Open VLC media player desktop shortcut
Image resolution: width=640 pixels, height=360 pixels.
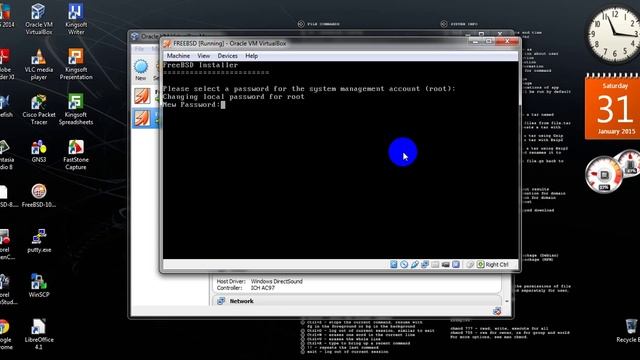(x=38, y=64)
